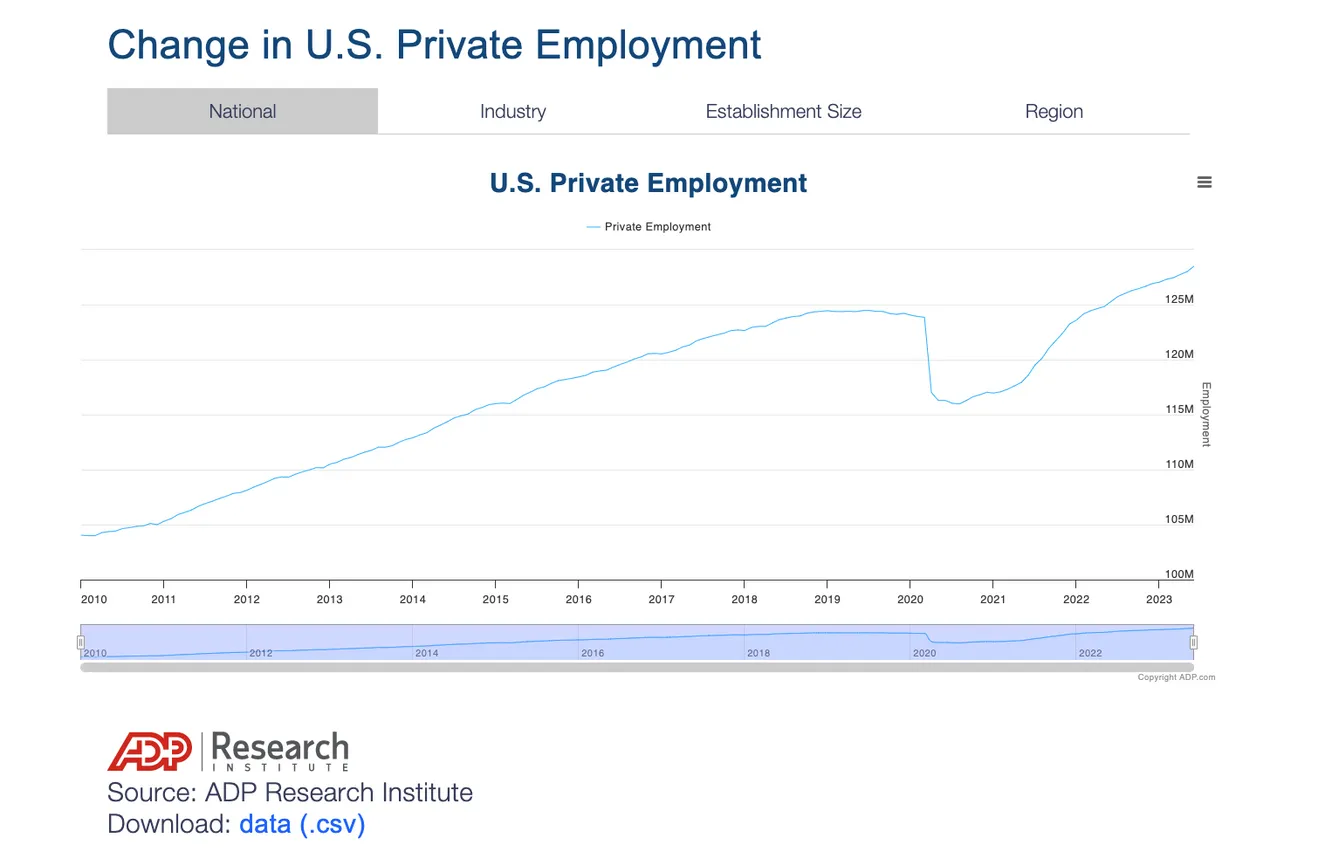Download the data (.csv) link
The height and width of the screenshot is (859, 1332).
(x=302, y=824)
